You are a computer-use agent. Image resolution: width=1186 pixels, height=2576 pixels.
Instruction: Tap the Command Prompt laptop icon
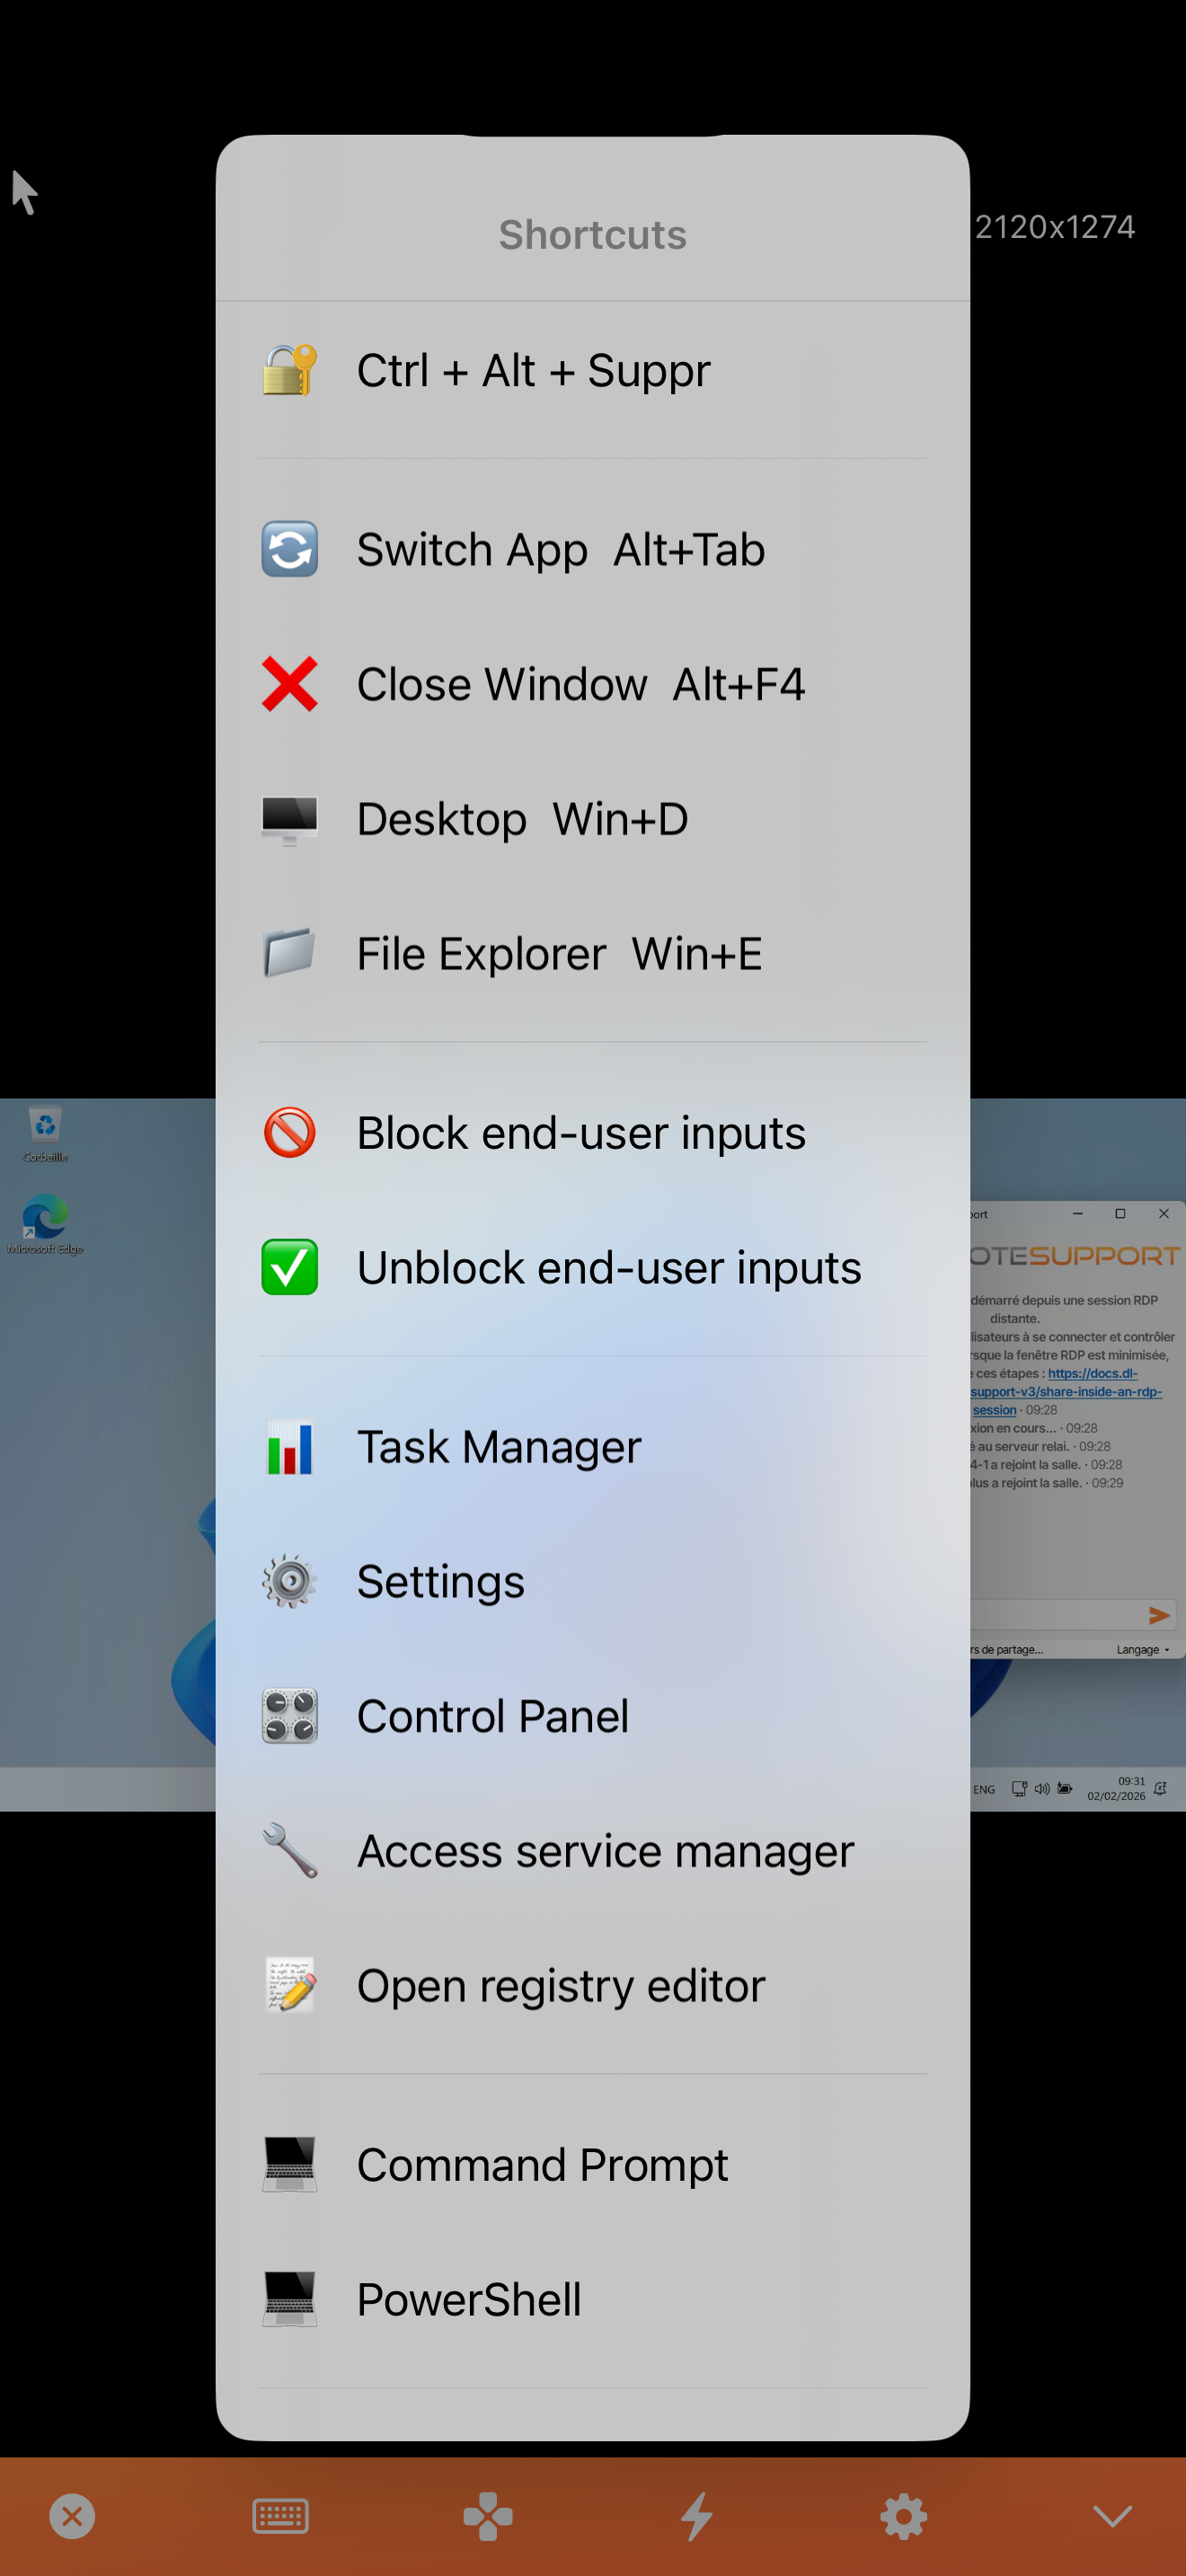[x=290, y=2164]
